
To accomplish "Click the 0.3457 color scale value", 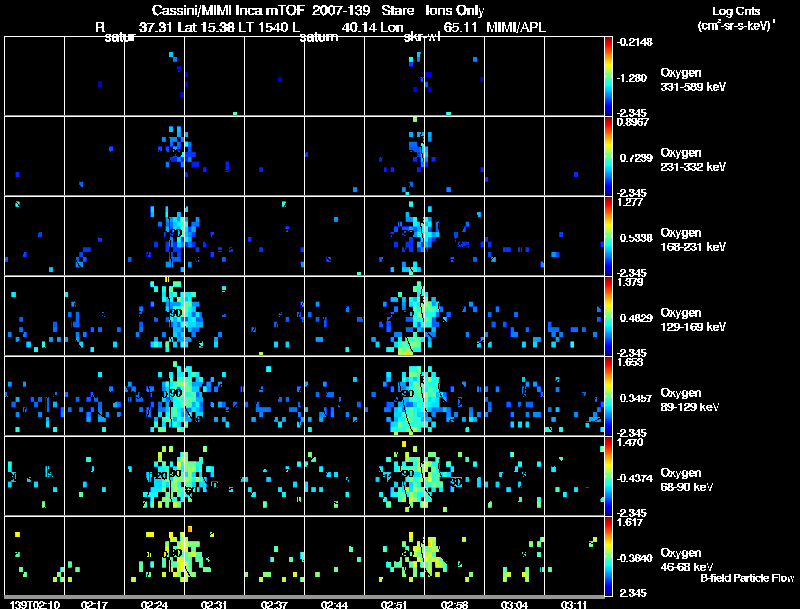I will (x=636, y=398).
